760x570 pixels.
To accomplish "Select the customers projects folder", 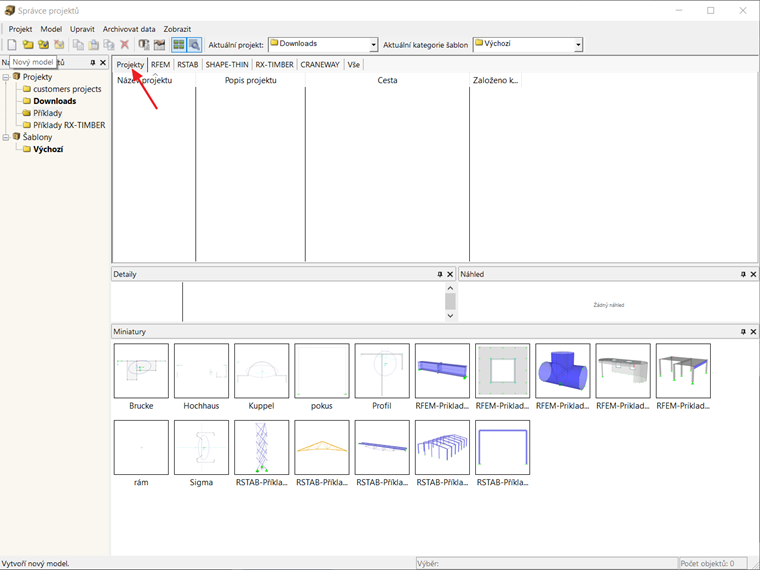I will point(67,89).
